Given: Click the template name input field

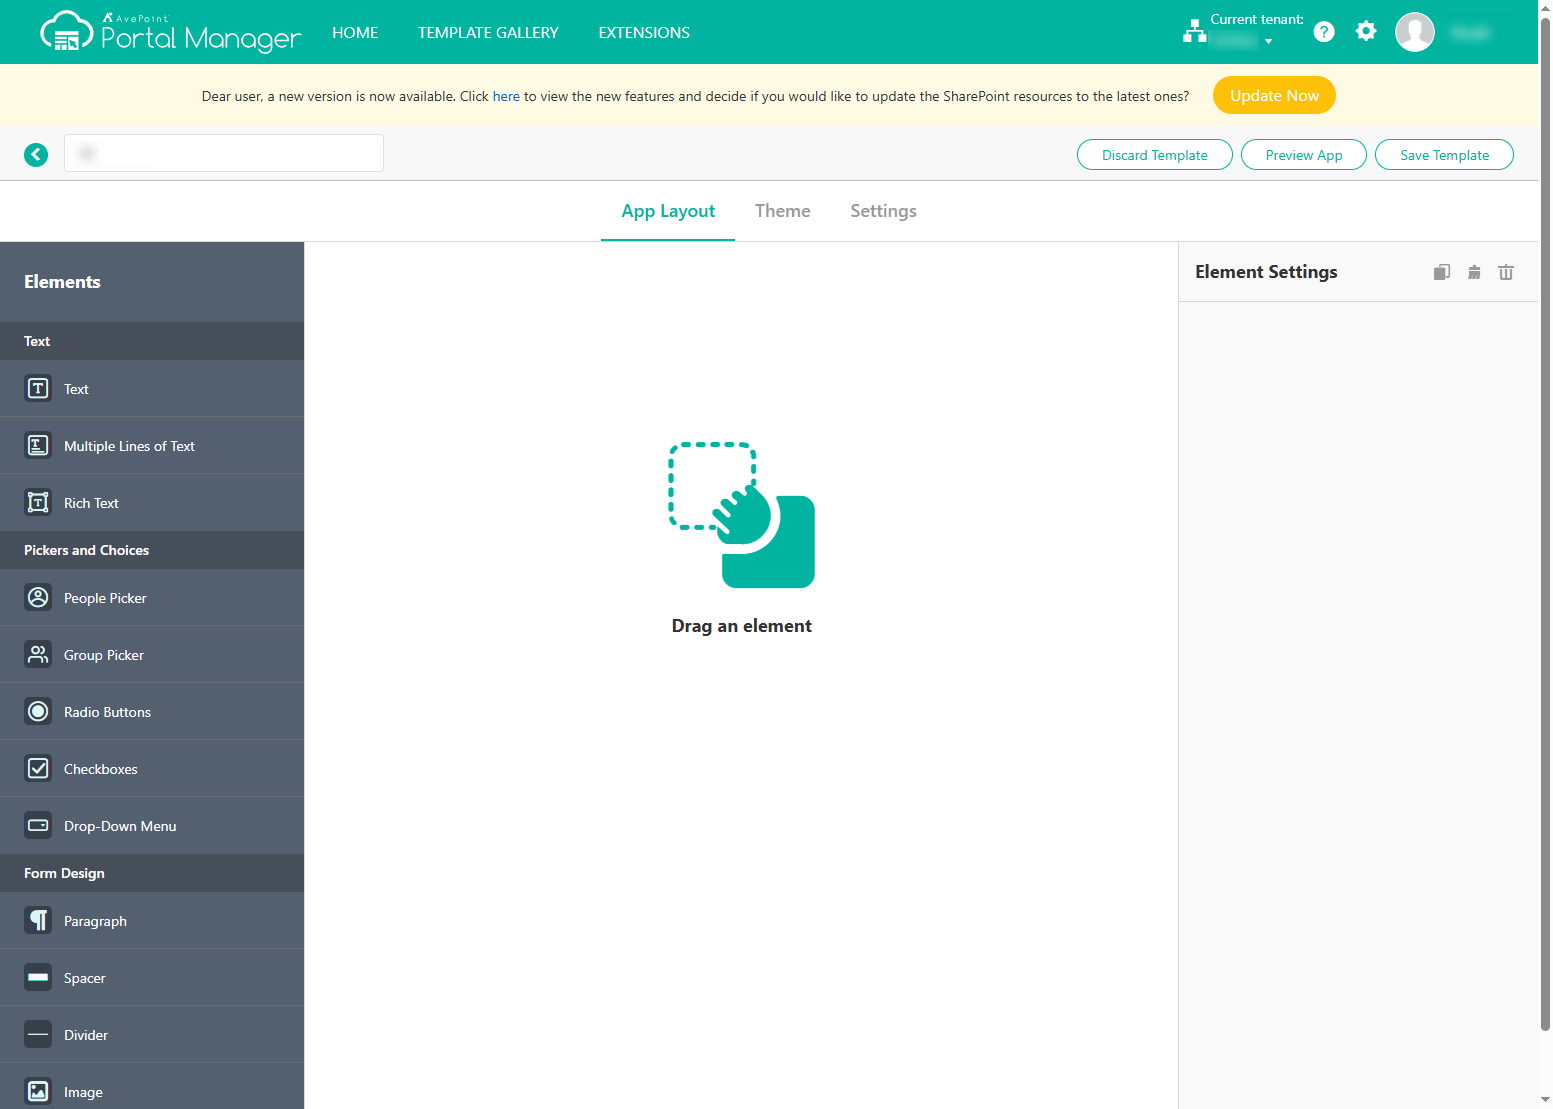Looking at the screenshot, I should pos(223,153).
